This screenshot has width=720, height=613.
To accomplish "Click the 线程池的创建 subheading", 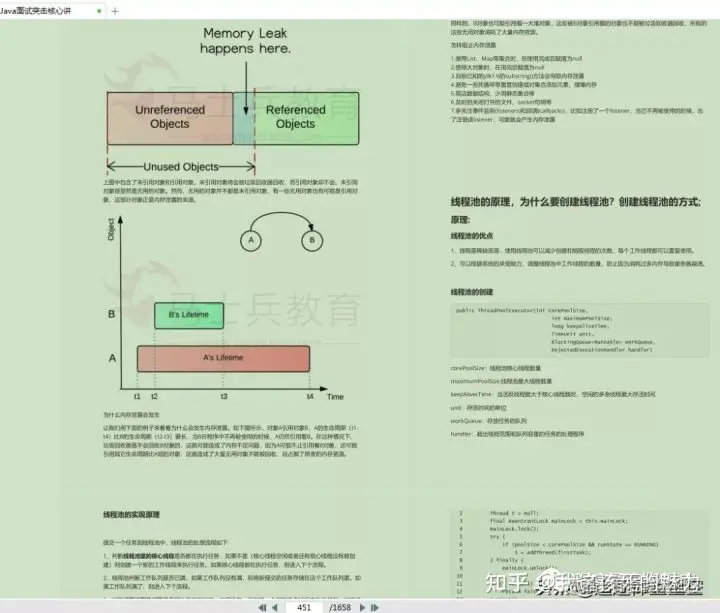I will click(x=472, y=292).
